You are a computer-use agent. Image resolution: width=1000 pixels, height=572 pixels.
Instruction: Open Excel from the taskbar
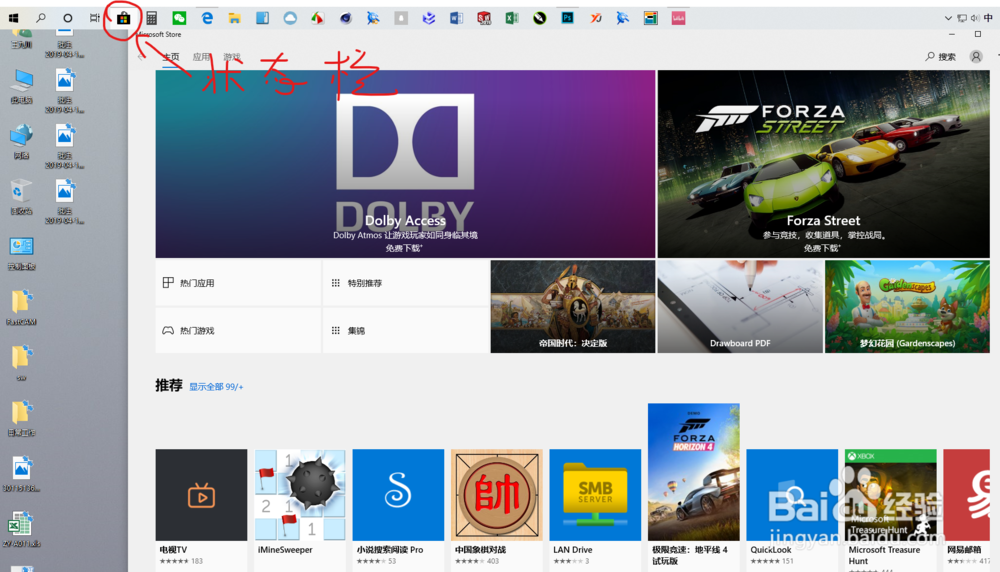click(512, 18)
